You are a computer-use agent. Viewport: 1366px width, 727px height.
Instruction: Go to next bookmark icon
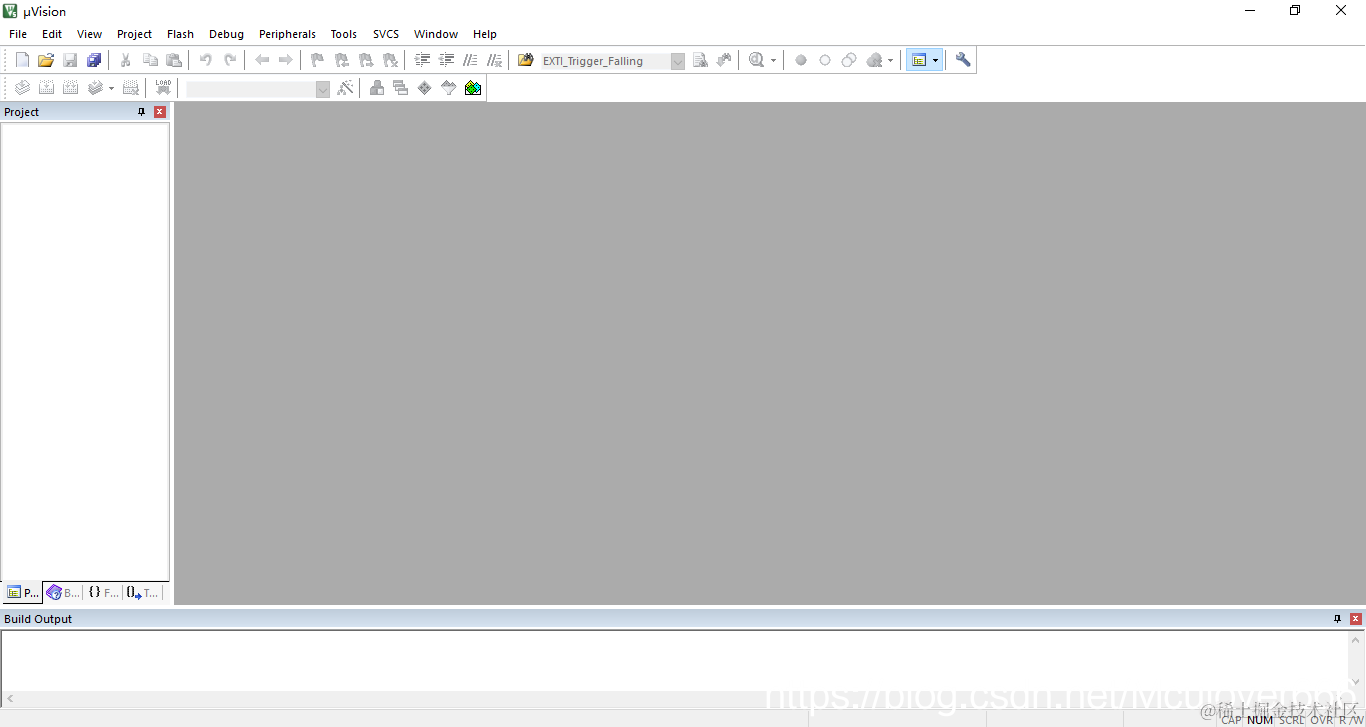tap(366, 60)
